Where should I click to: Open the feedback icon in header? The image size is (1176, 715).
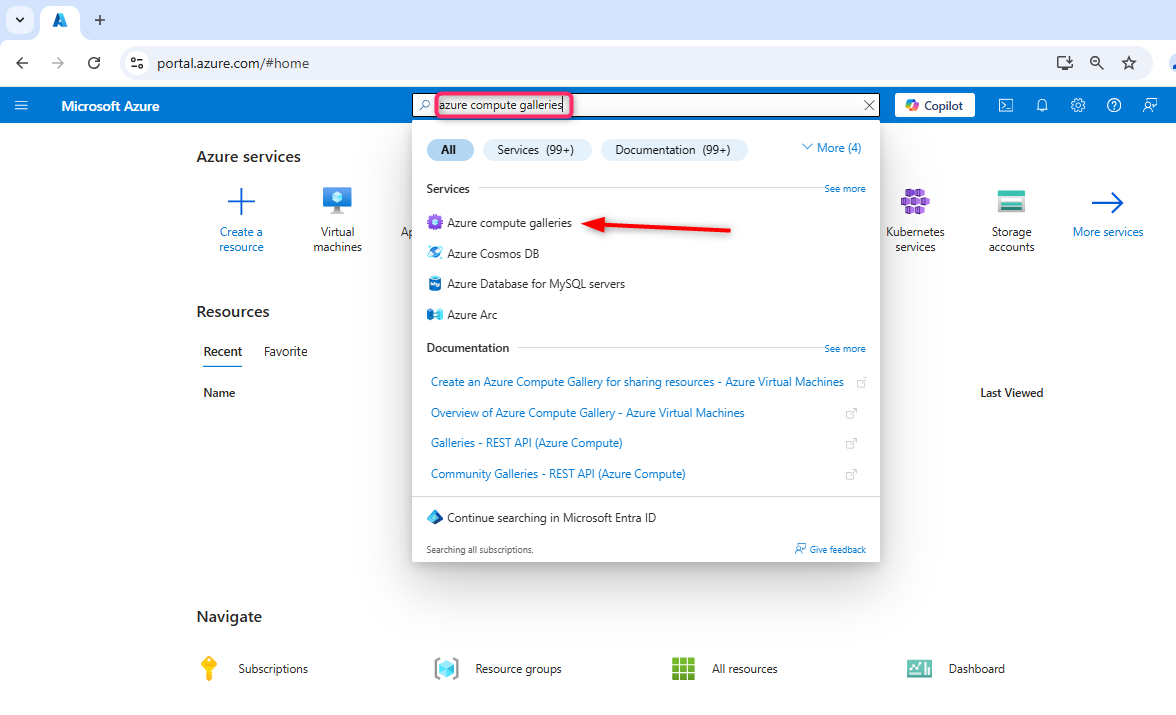1150,106
